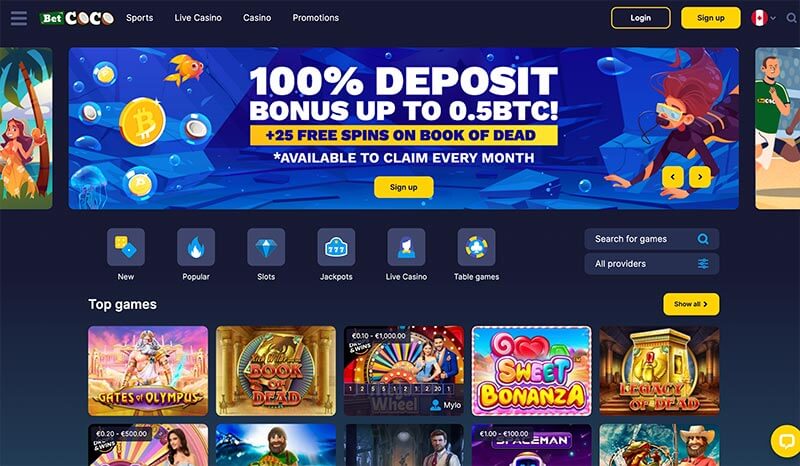Screen dimensions: 800x466
Task: Open the Live Casino dealer icon
Action: [406, 247]
